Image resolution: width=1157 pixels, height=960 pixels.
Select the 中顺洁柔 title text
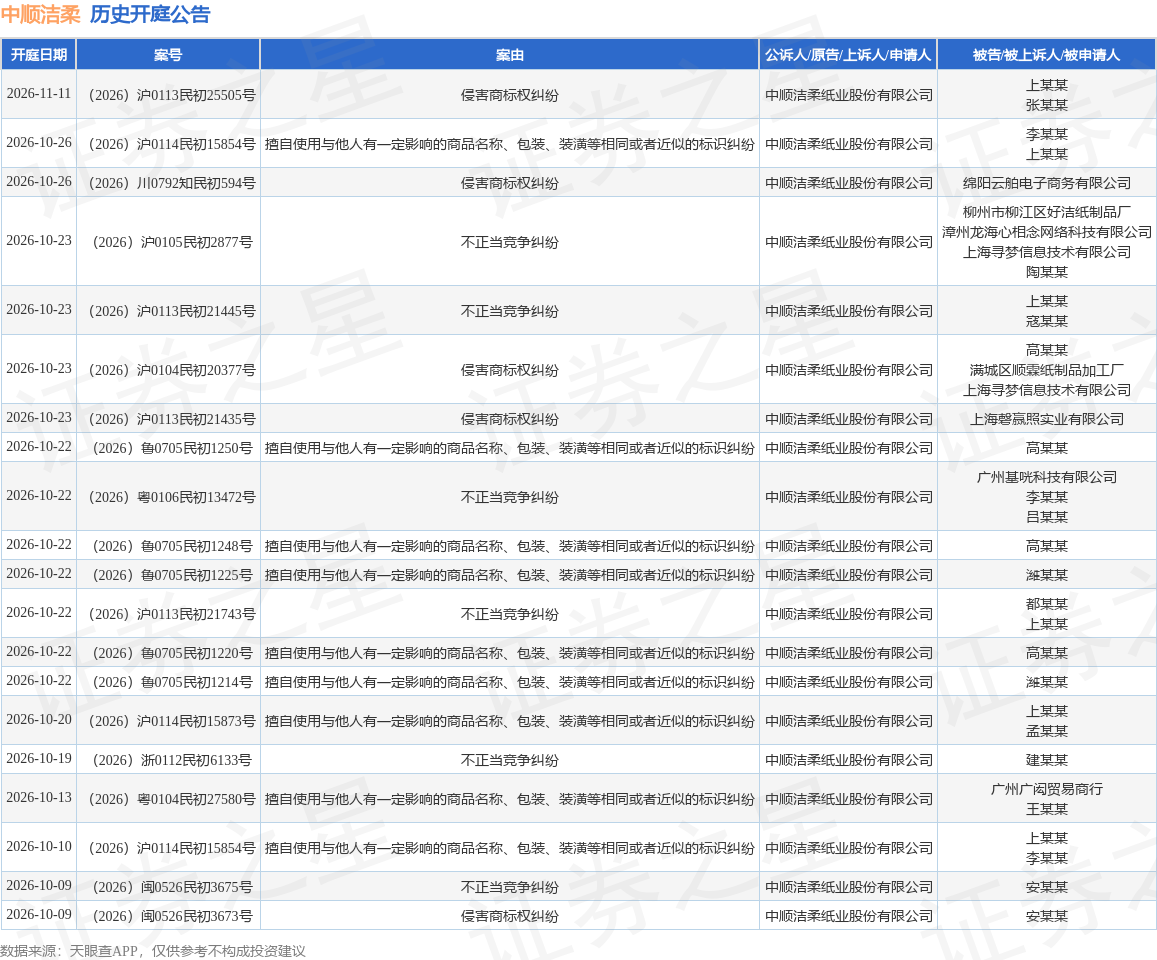[41, 14]
